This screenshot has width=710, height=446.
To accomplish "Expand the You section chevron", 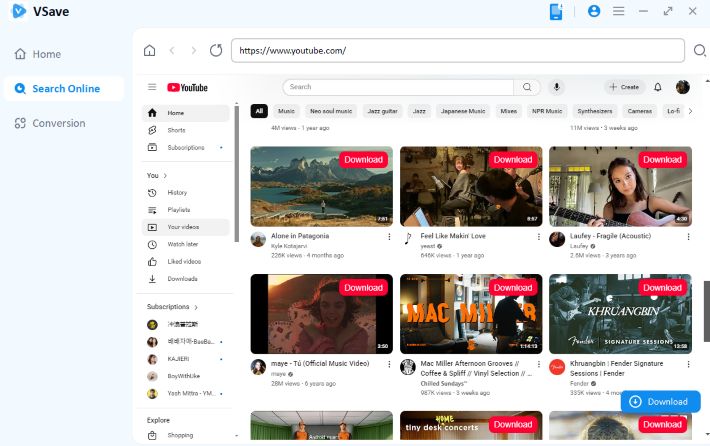I will pos(165,175).
